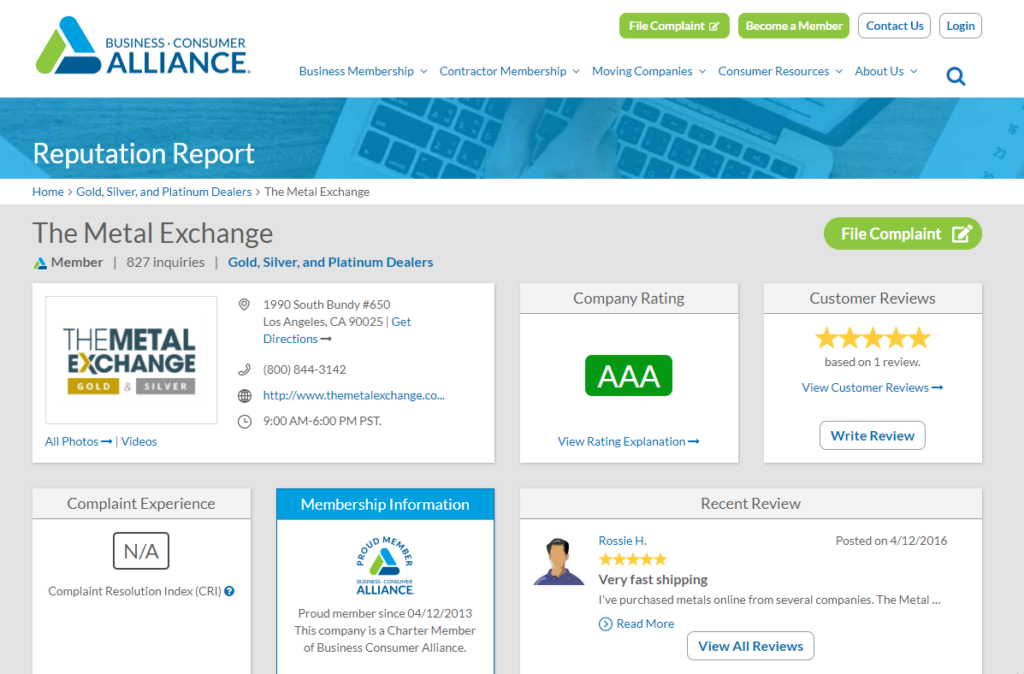Open the themetalexchange website link

353,396
